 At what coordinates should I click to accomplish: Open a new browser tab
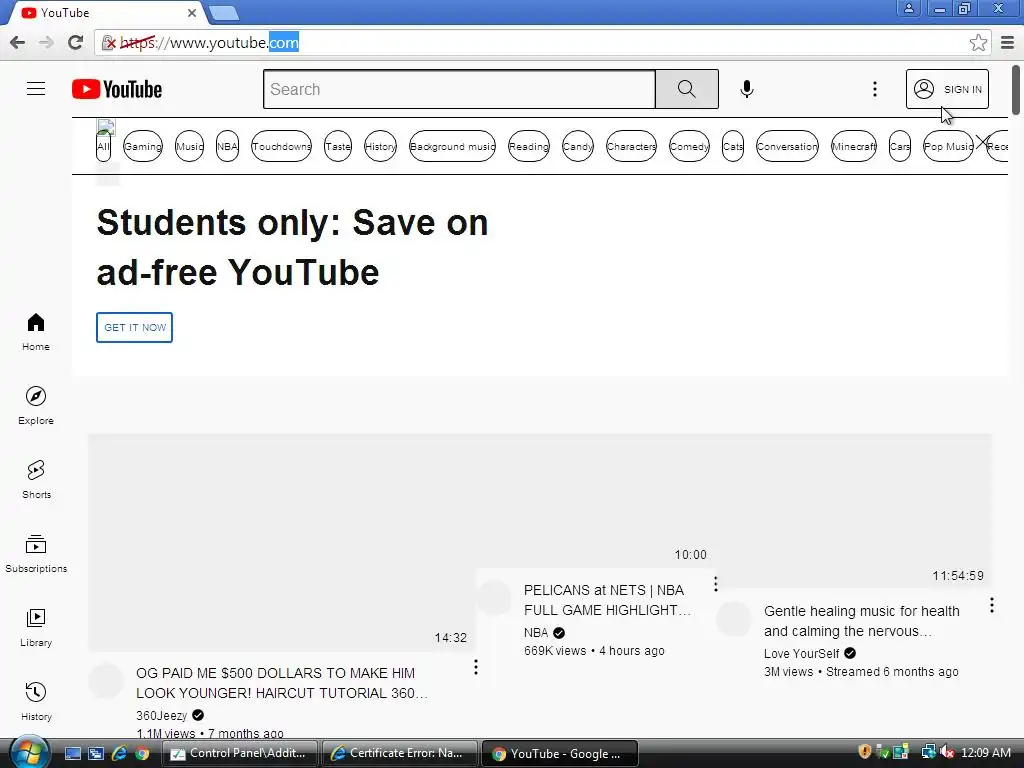point(223,12)
